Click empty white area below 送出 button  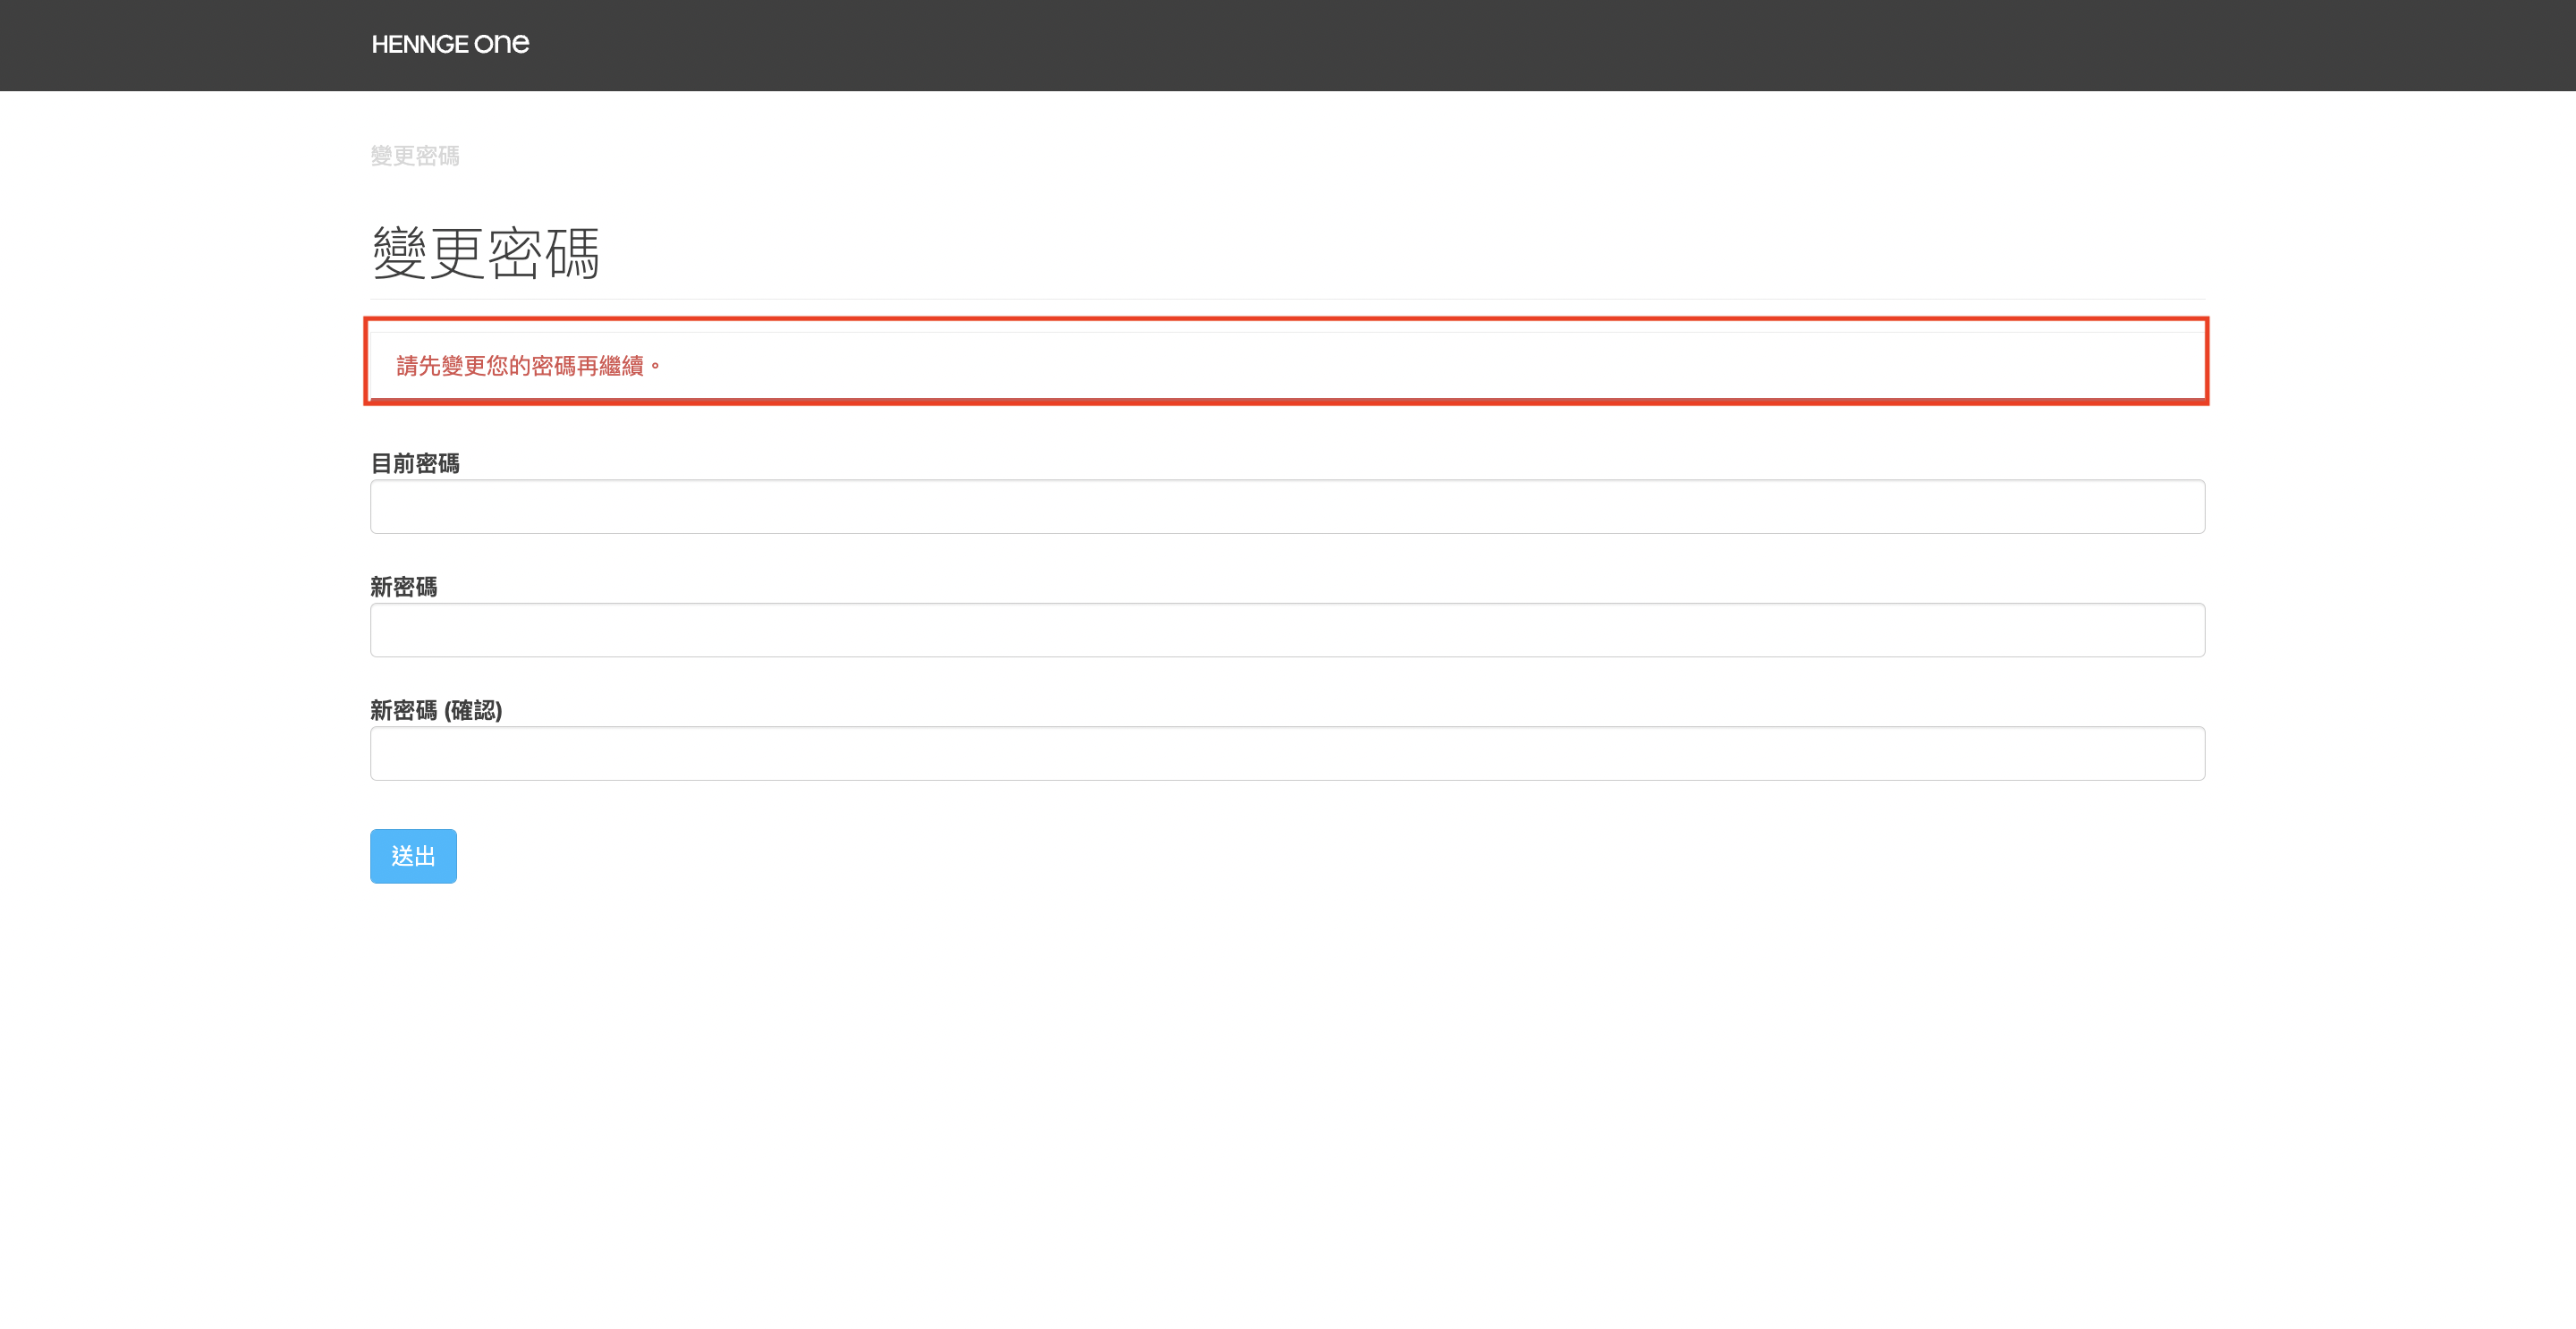(1287, 1100)
